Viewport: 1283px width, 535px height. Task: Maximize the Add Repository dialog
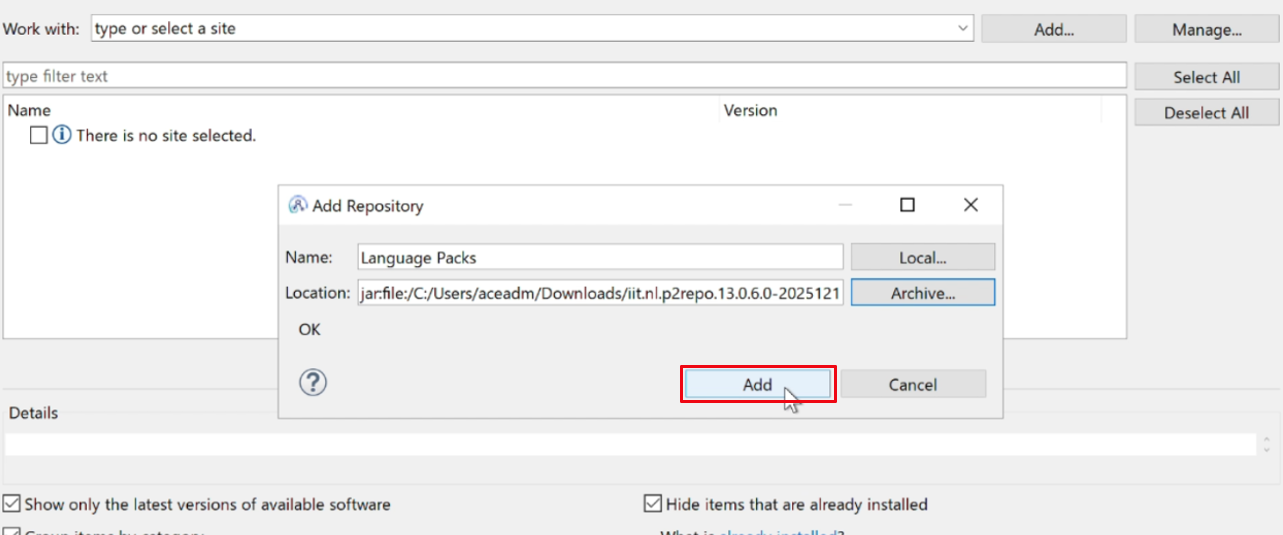907,205
